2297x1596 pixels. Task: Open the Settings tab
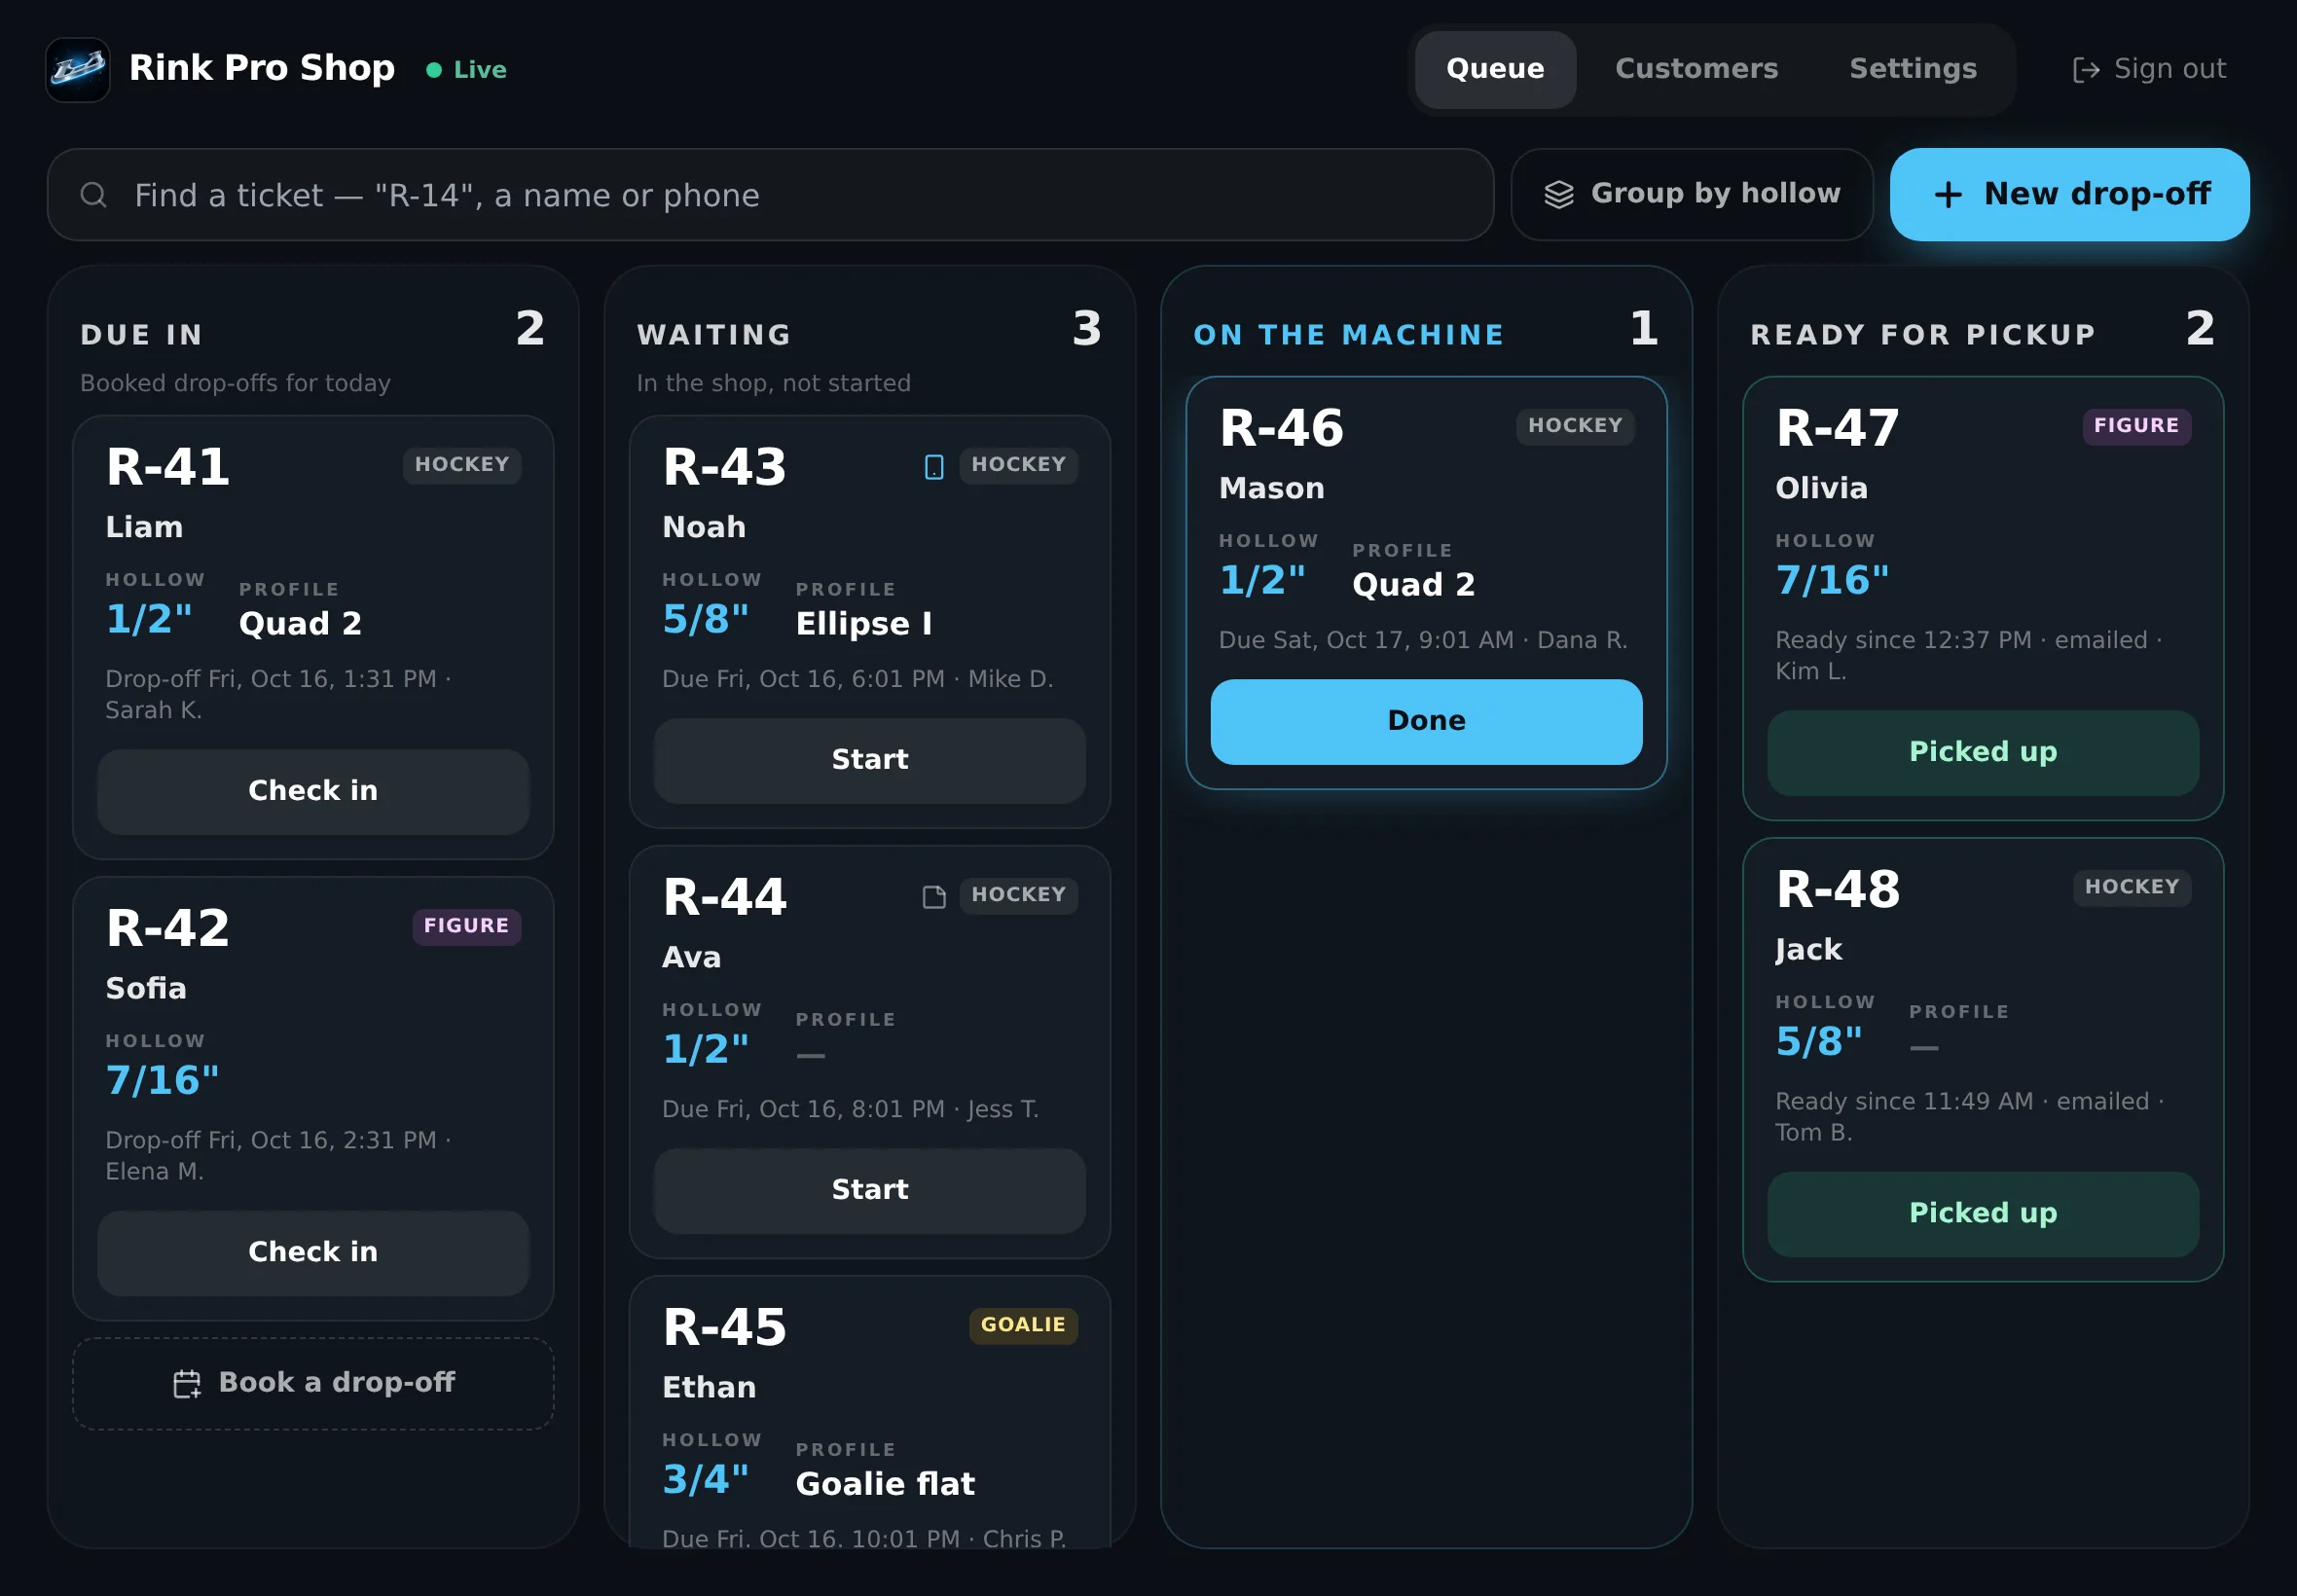[1913, 69]
